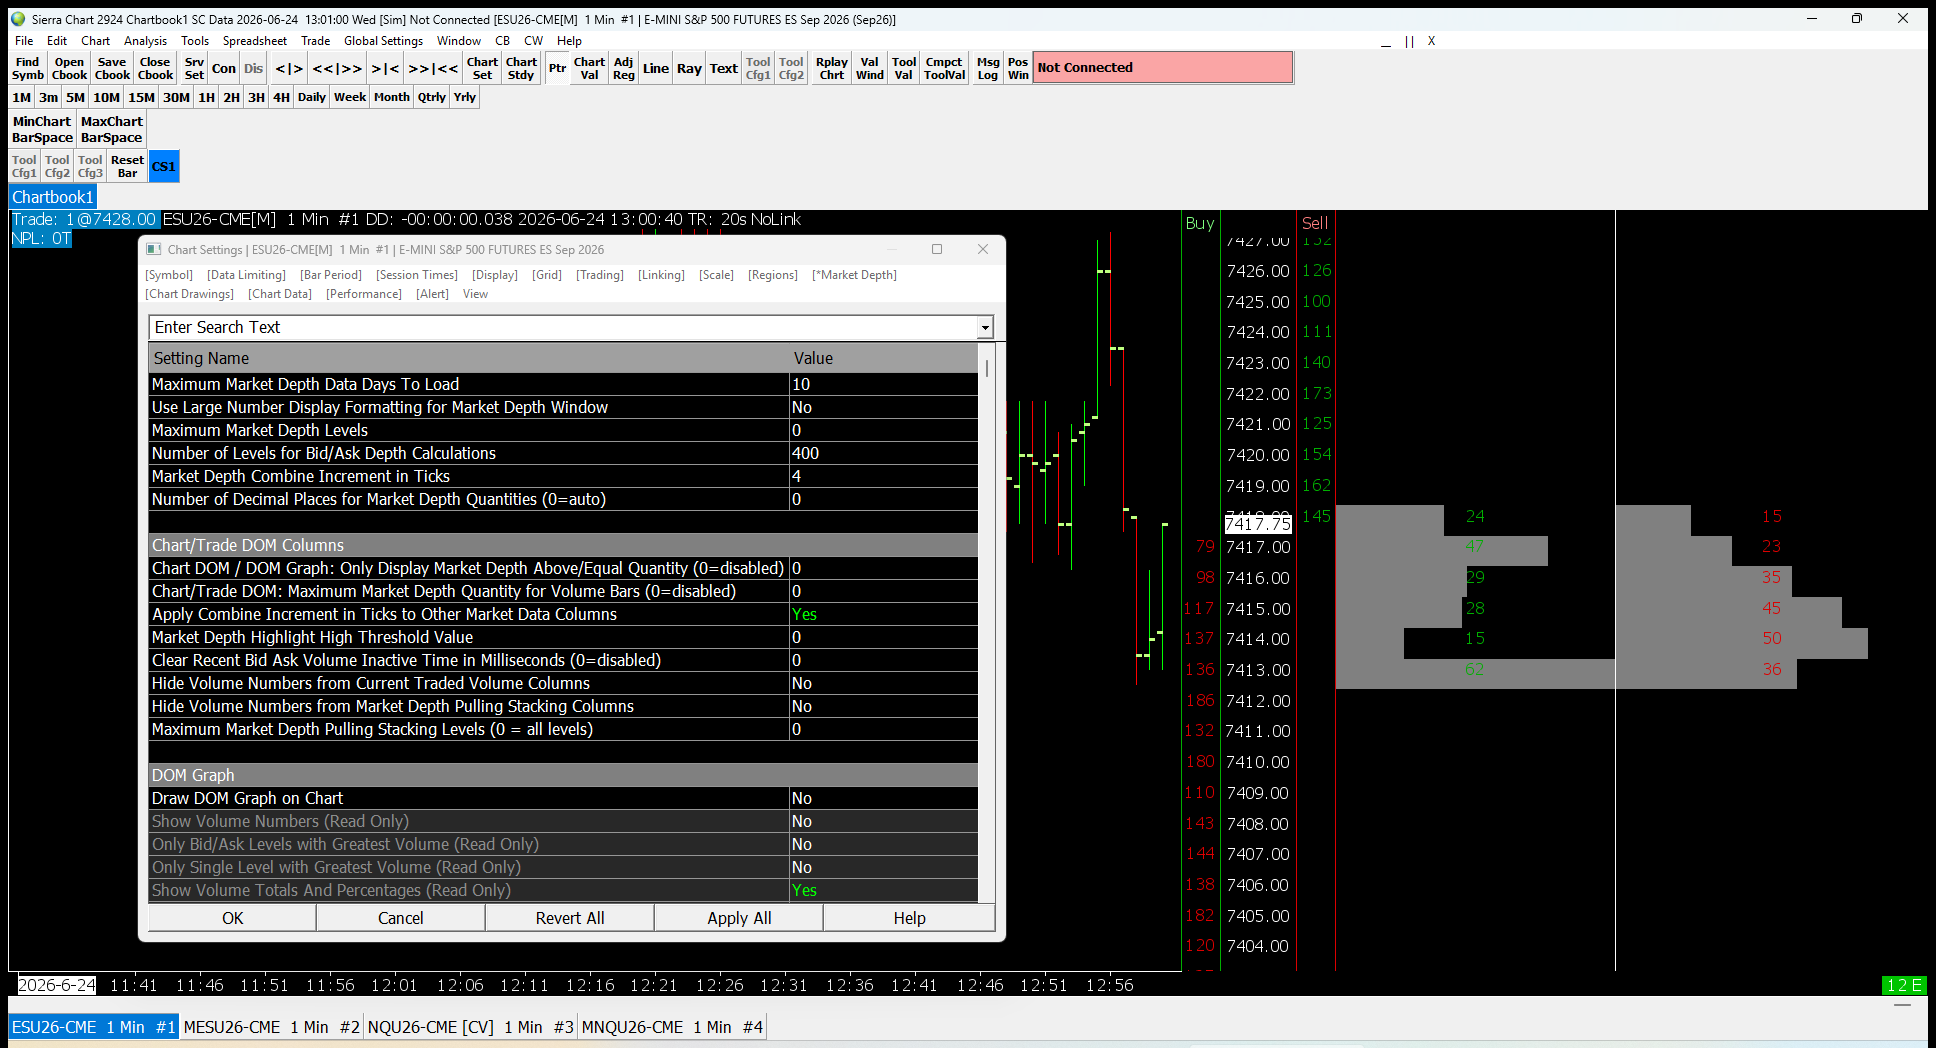Click Cancel in Chart Settings
Image resolution: width=1936 pixels, height=1048 pixels.
tap(401, 918)
